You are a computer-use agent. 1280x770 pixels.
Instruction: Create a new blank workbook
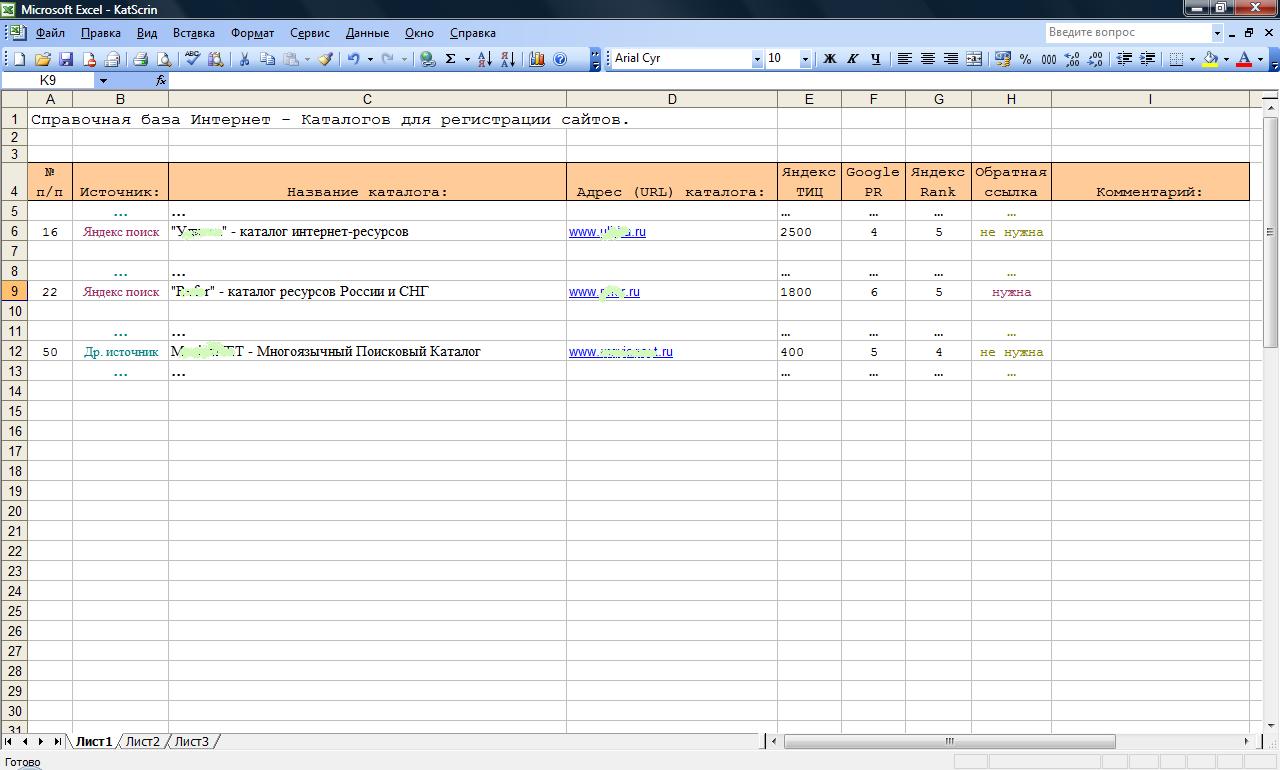tap(19, 59)
